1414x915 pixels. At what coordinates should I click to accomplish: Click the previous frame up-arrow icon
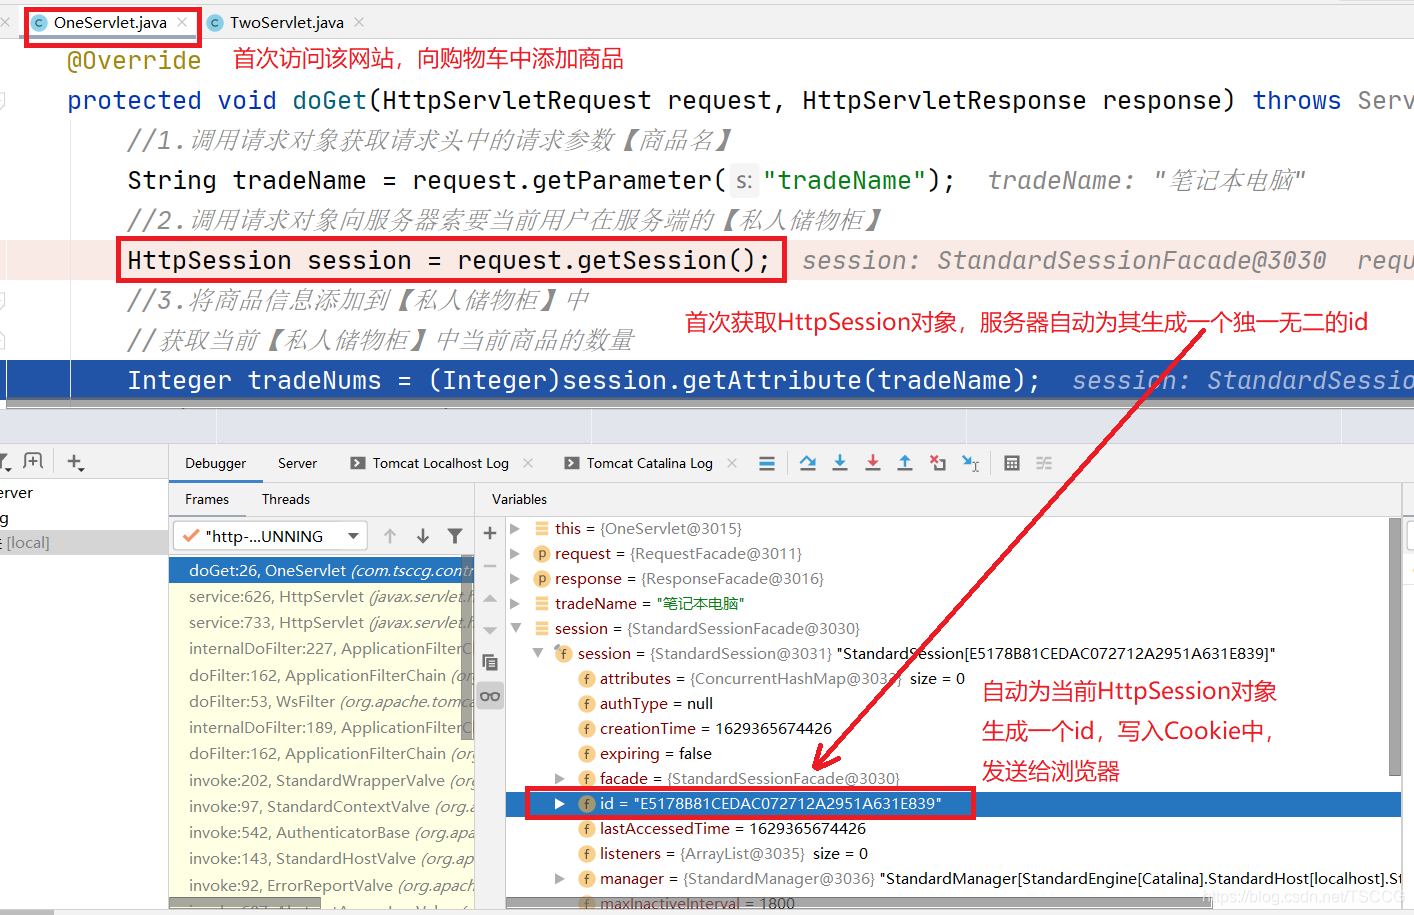coord(390,536)
